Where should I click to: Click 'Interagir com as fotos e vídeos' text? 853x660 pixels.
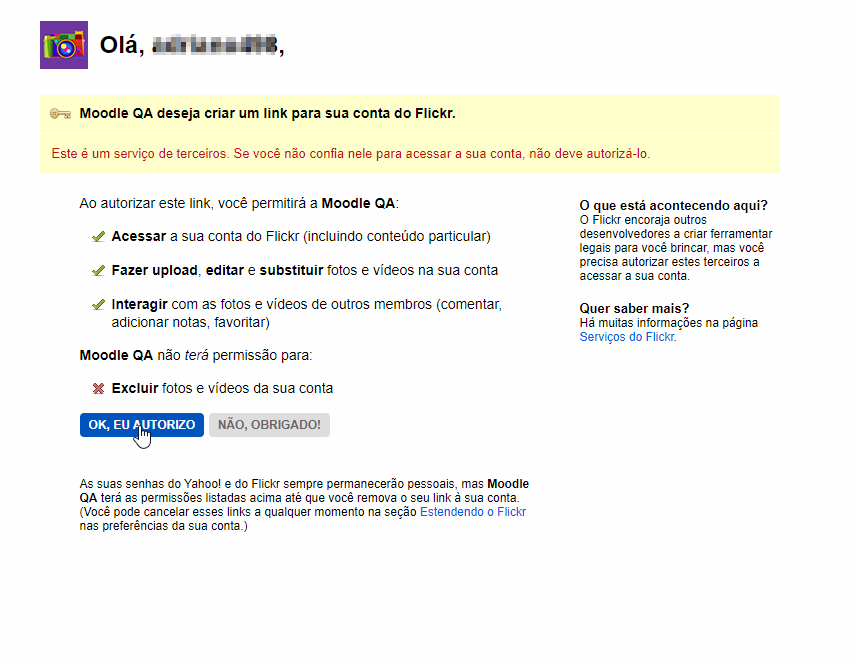coord(307,313)
